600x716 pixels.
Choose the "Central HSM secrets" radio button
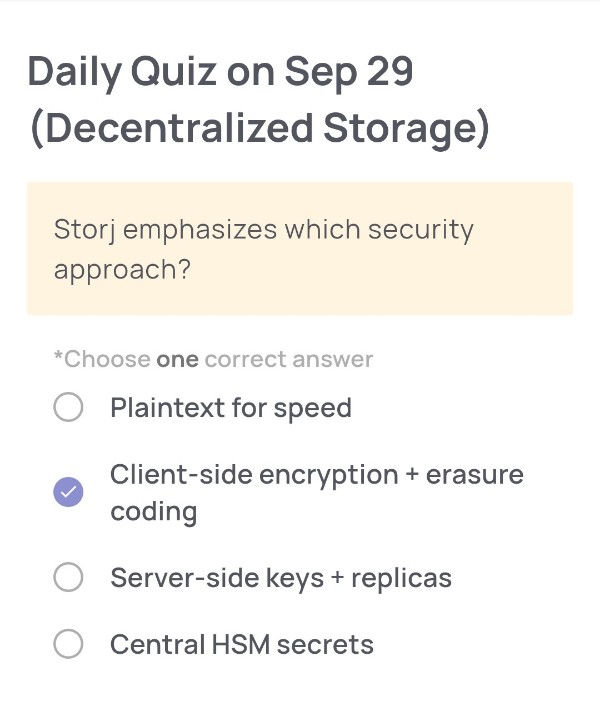point(68,645)
